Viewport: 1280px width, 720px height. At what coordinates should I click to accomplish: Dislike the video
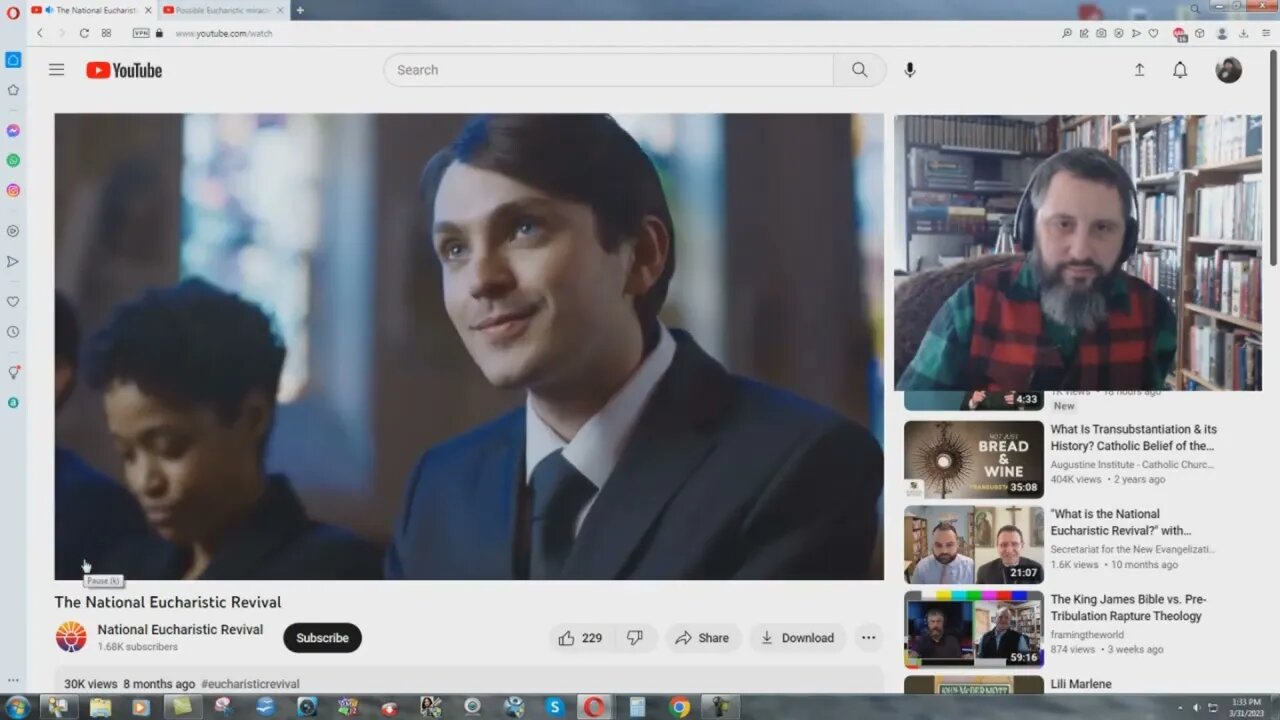(x=635, y=638)
